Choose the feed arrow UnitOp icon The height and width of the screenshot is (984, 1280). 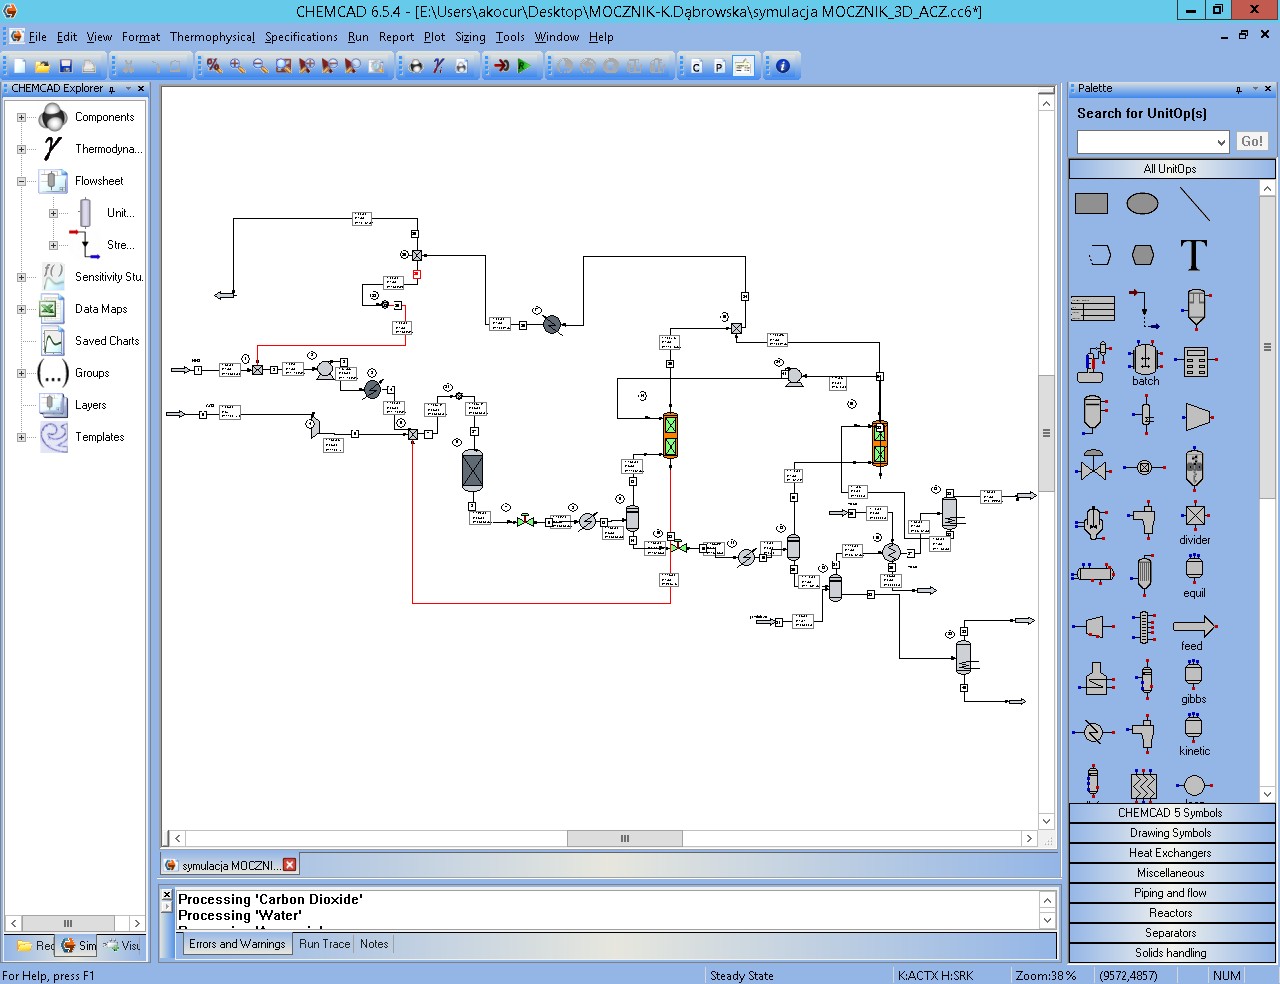[x=1193, y=627]
